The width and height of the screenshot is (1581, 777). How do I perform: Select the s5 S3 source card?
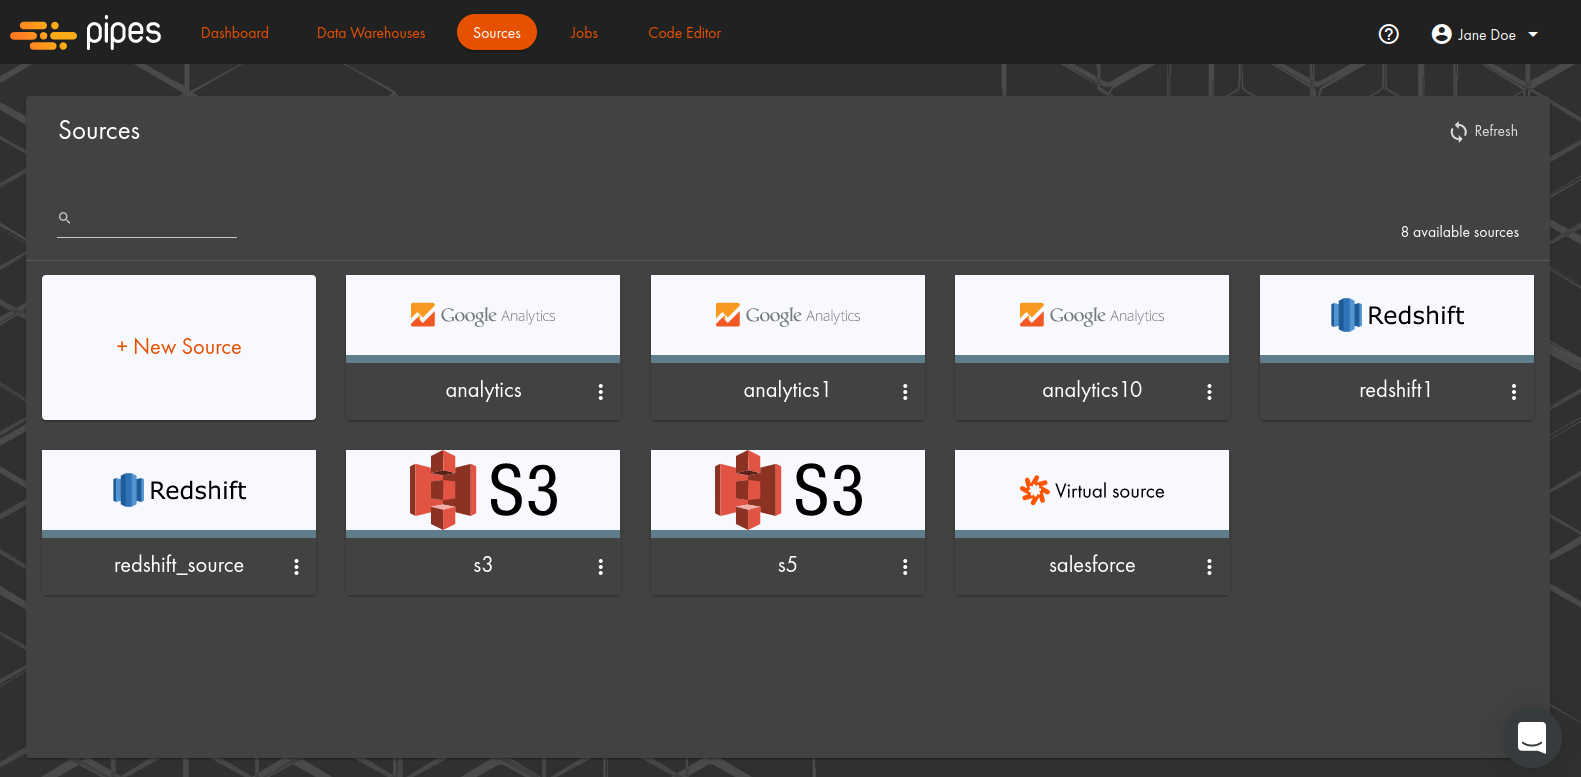pyautogui.click(x=787, y=491)
